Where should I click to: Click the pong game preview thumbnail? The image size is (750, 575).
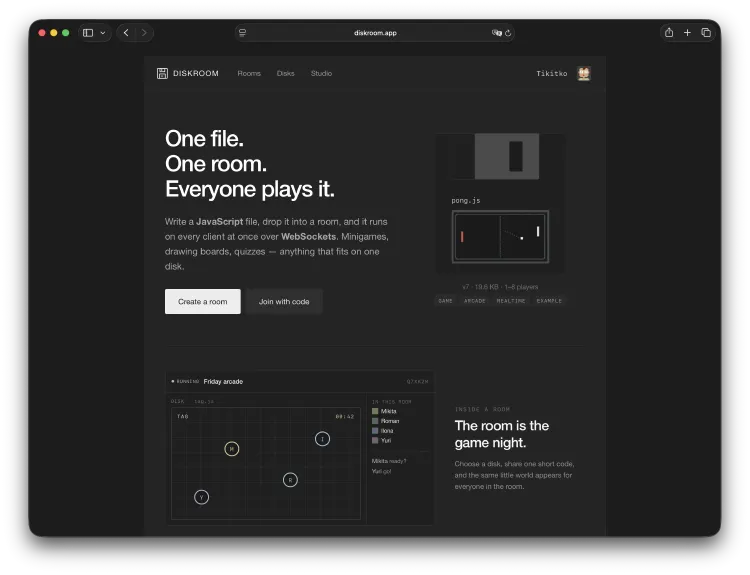pyautogui.click(x=500, y=237)
